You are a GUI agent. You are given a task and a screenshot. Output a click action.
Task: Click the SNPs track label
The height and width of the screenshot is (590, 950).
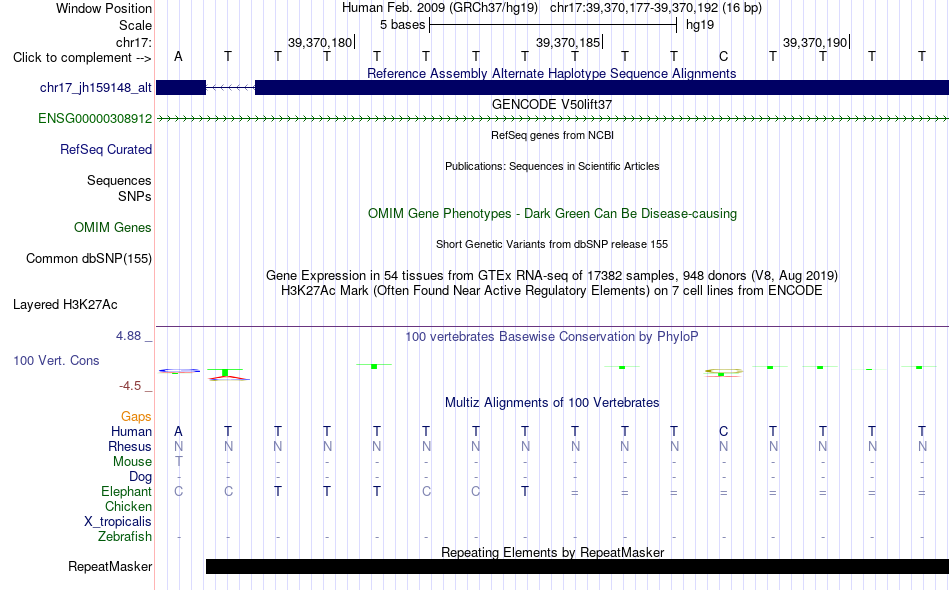pos(135,196)
